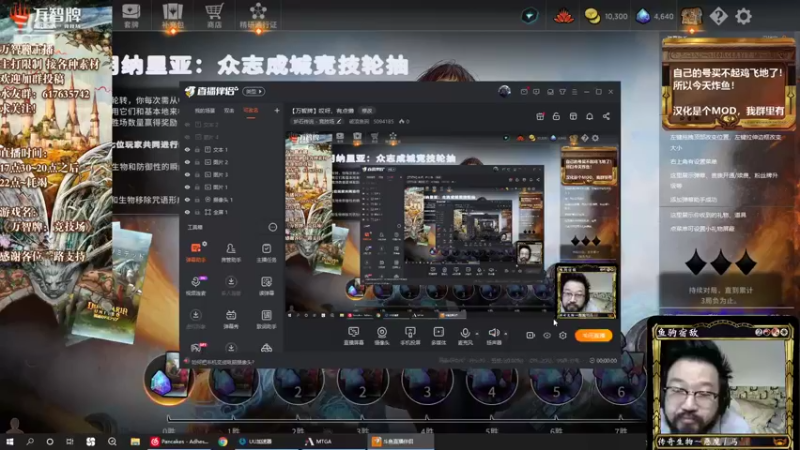Screen dimensions: 800x450
Task: Click the red lotus icon in Arena header
Action: pos(564,16)
